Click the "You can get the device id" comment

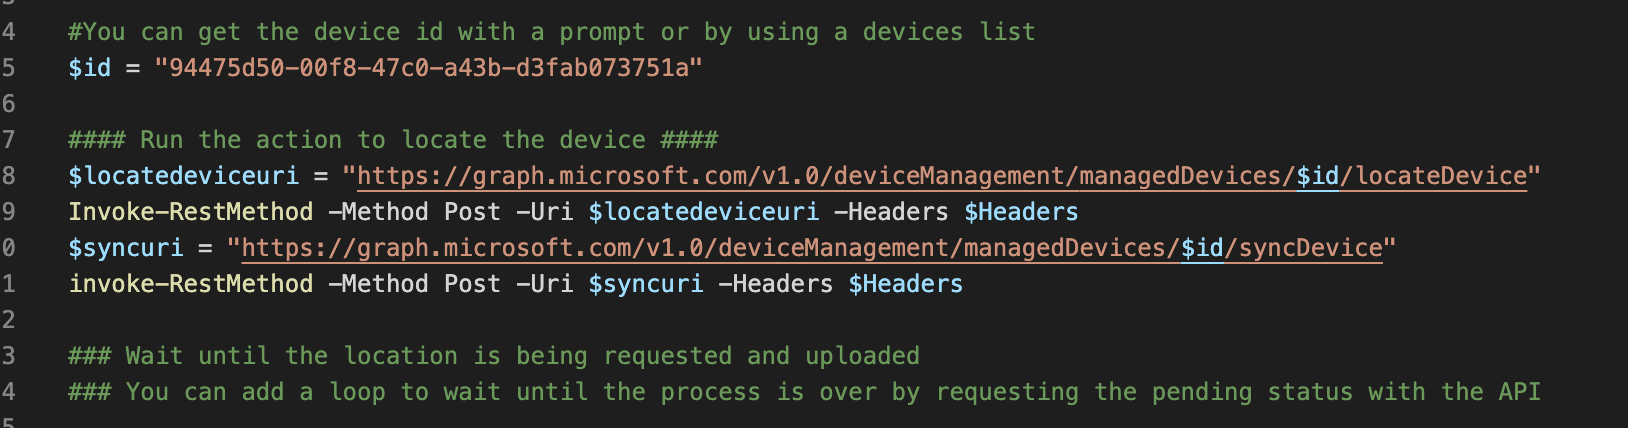(x=551, y=32)
